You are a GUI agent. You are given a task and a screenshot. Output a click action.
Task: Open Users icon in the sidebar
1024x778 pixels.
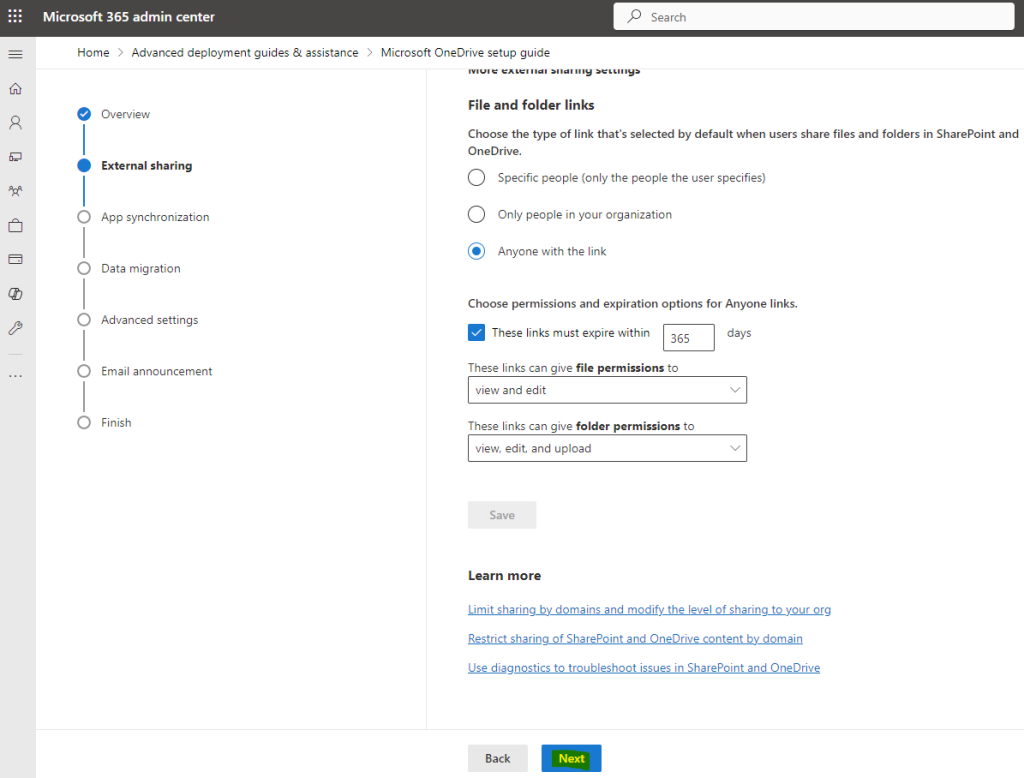tap(15, 122)
